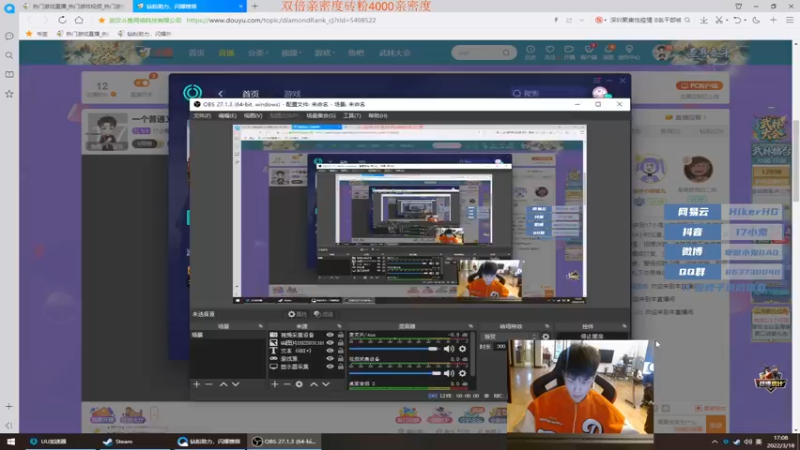Click browser address bar URL
Screen dimensions: 800x450
[281, 20]
